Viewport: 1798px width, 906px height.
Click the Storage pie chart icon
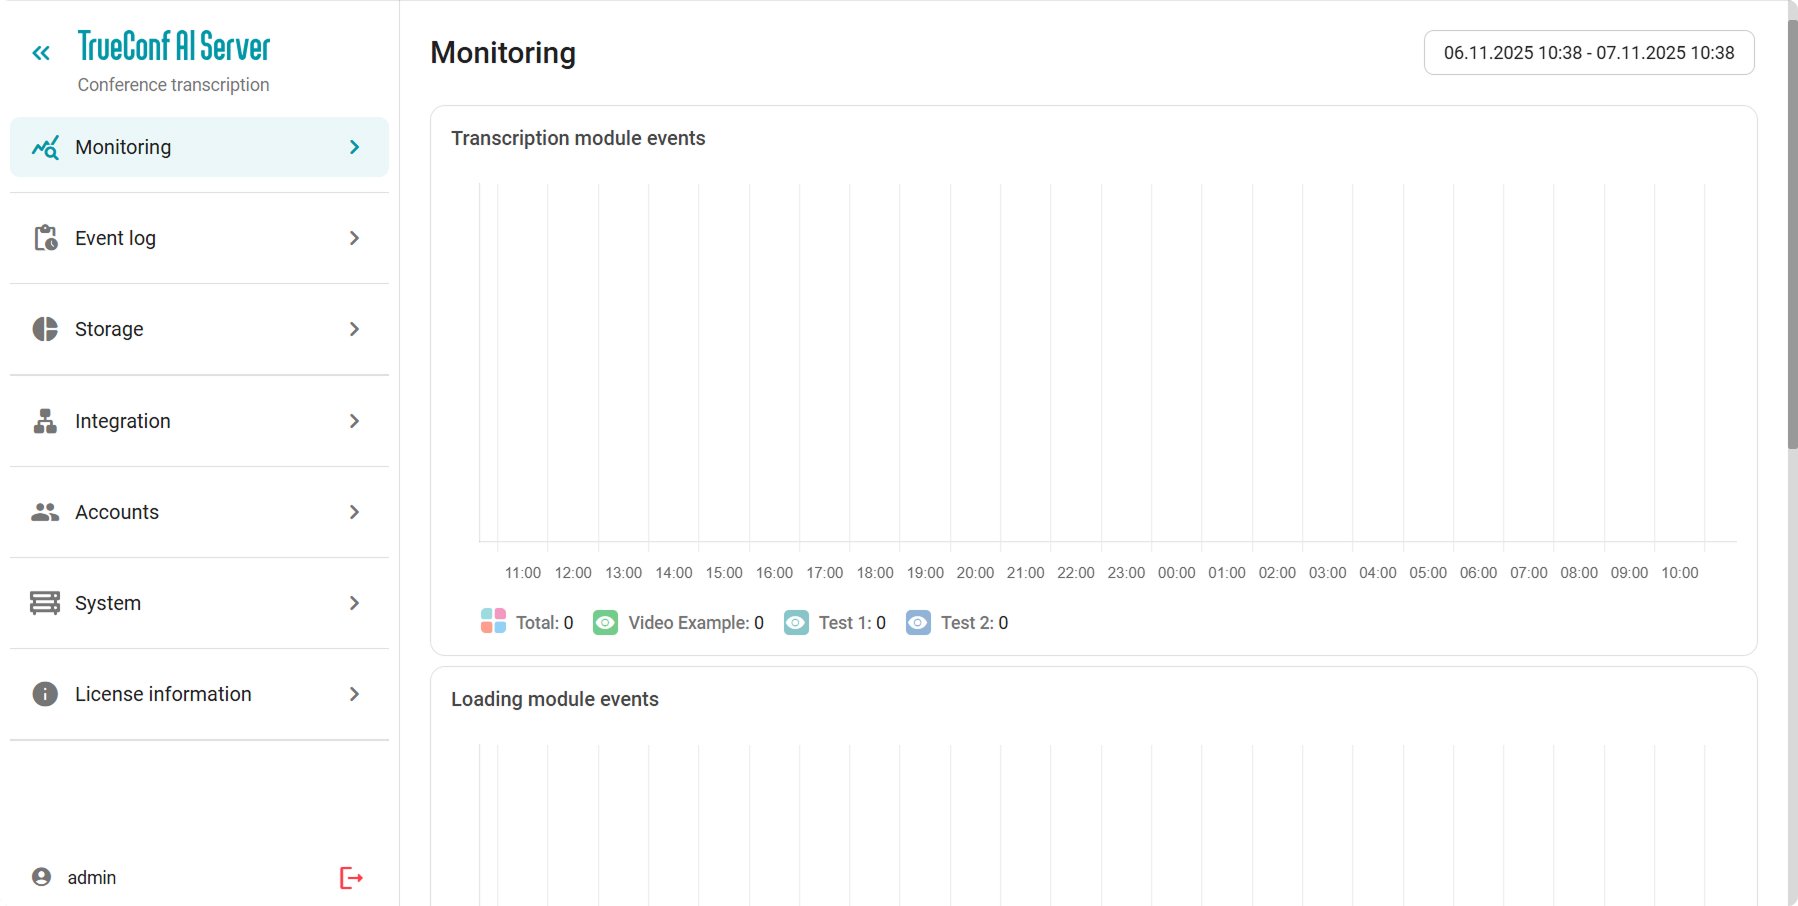point(45,329)
